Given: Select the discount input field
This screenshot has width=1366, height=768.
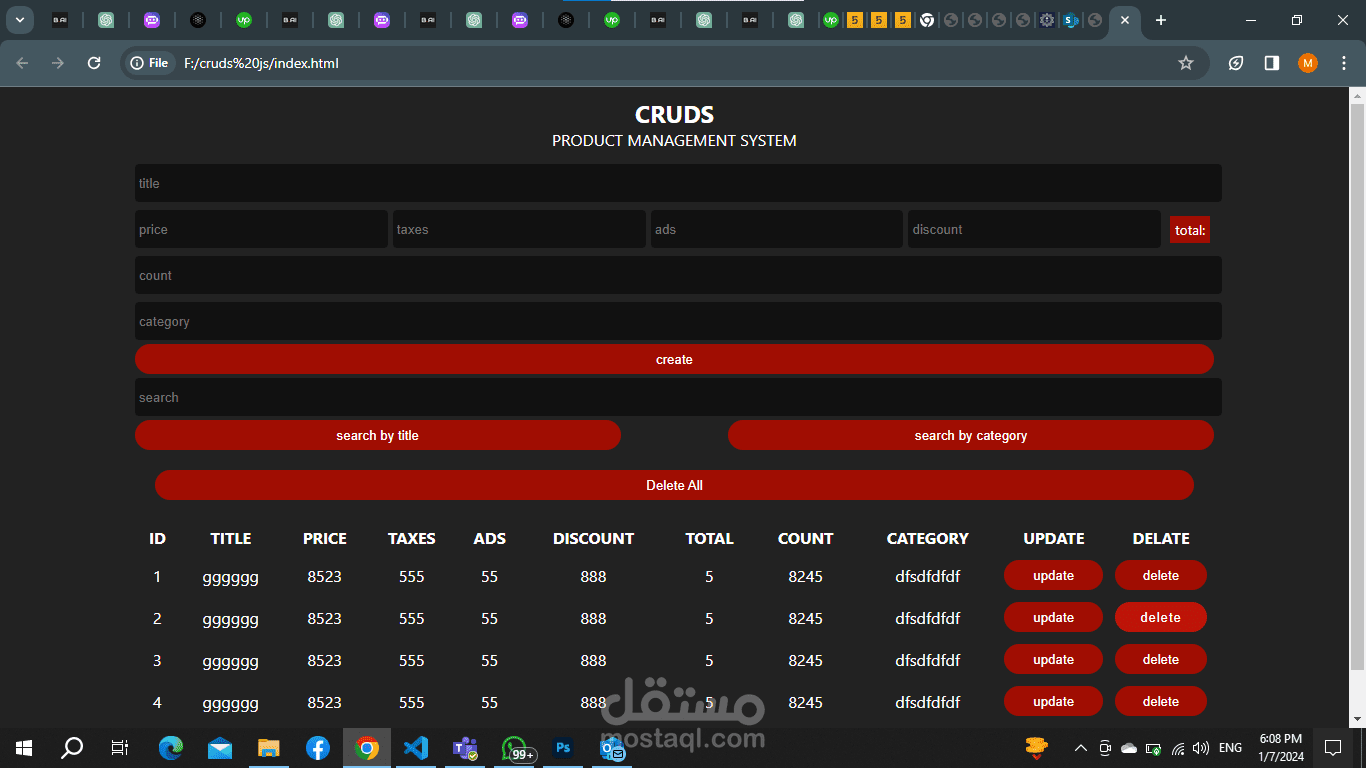Looking at the screenshot, I should point(1034,229).
